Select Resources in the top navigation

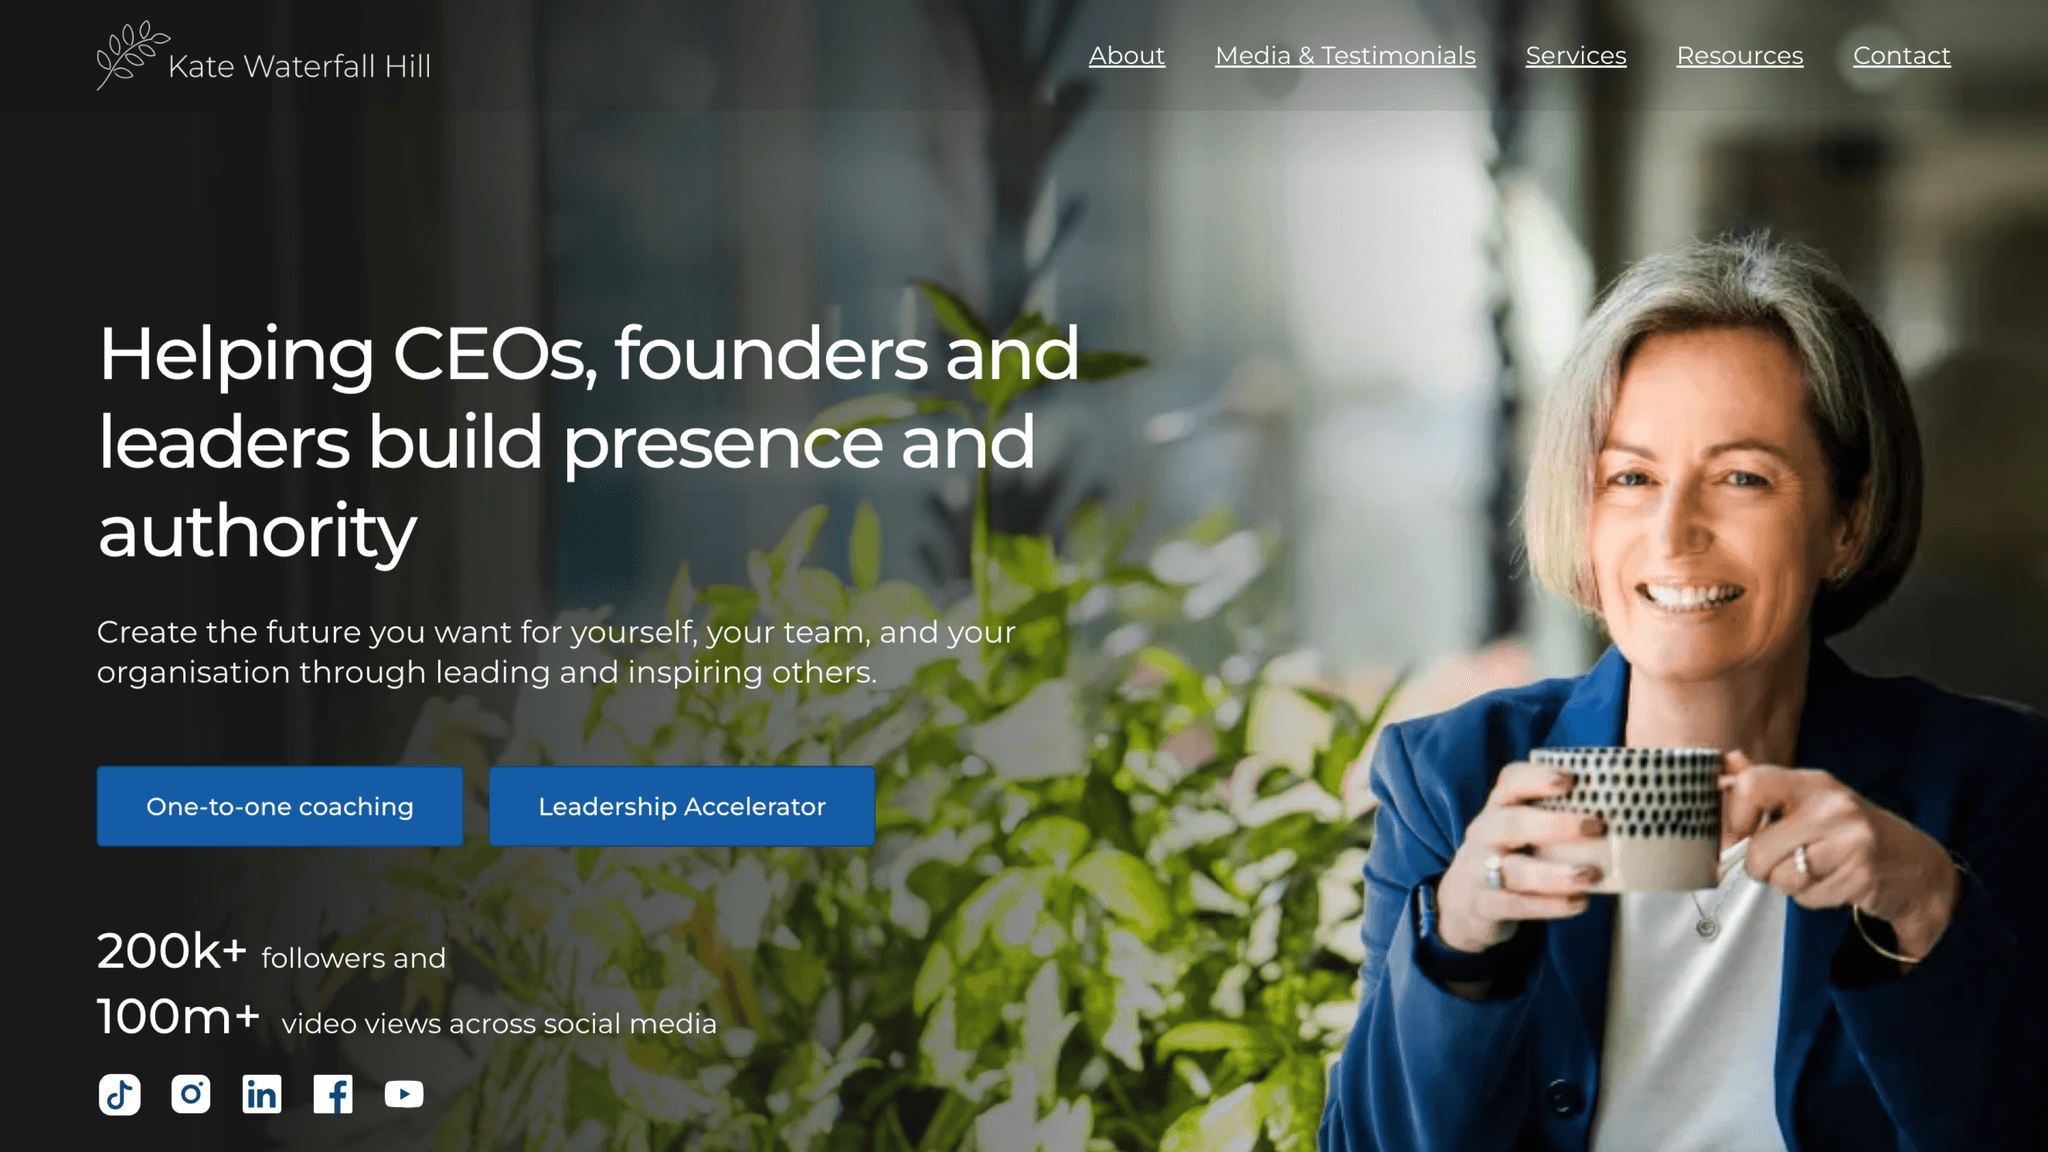(x=1740, y=56)
